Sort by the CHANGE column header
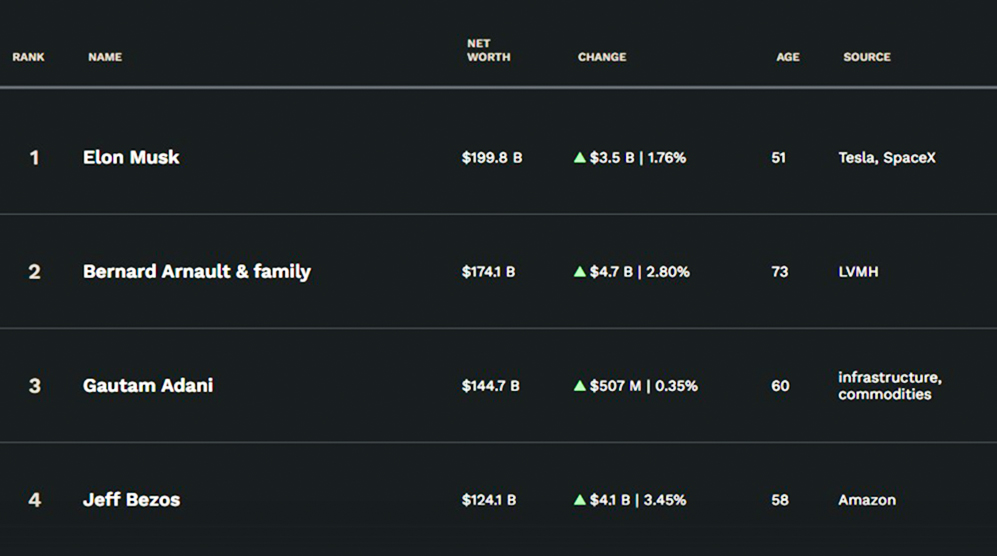 pos(602,57)
